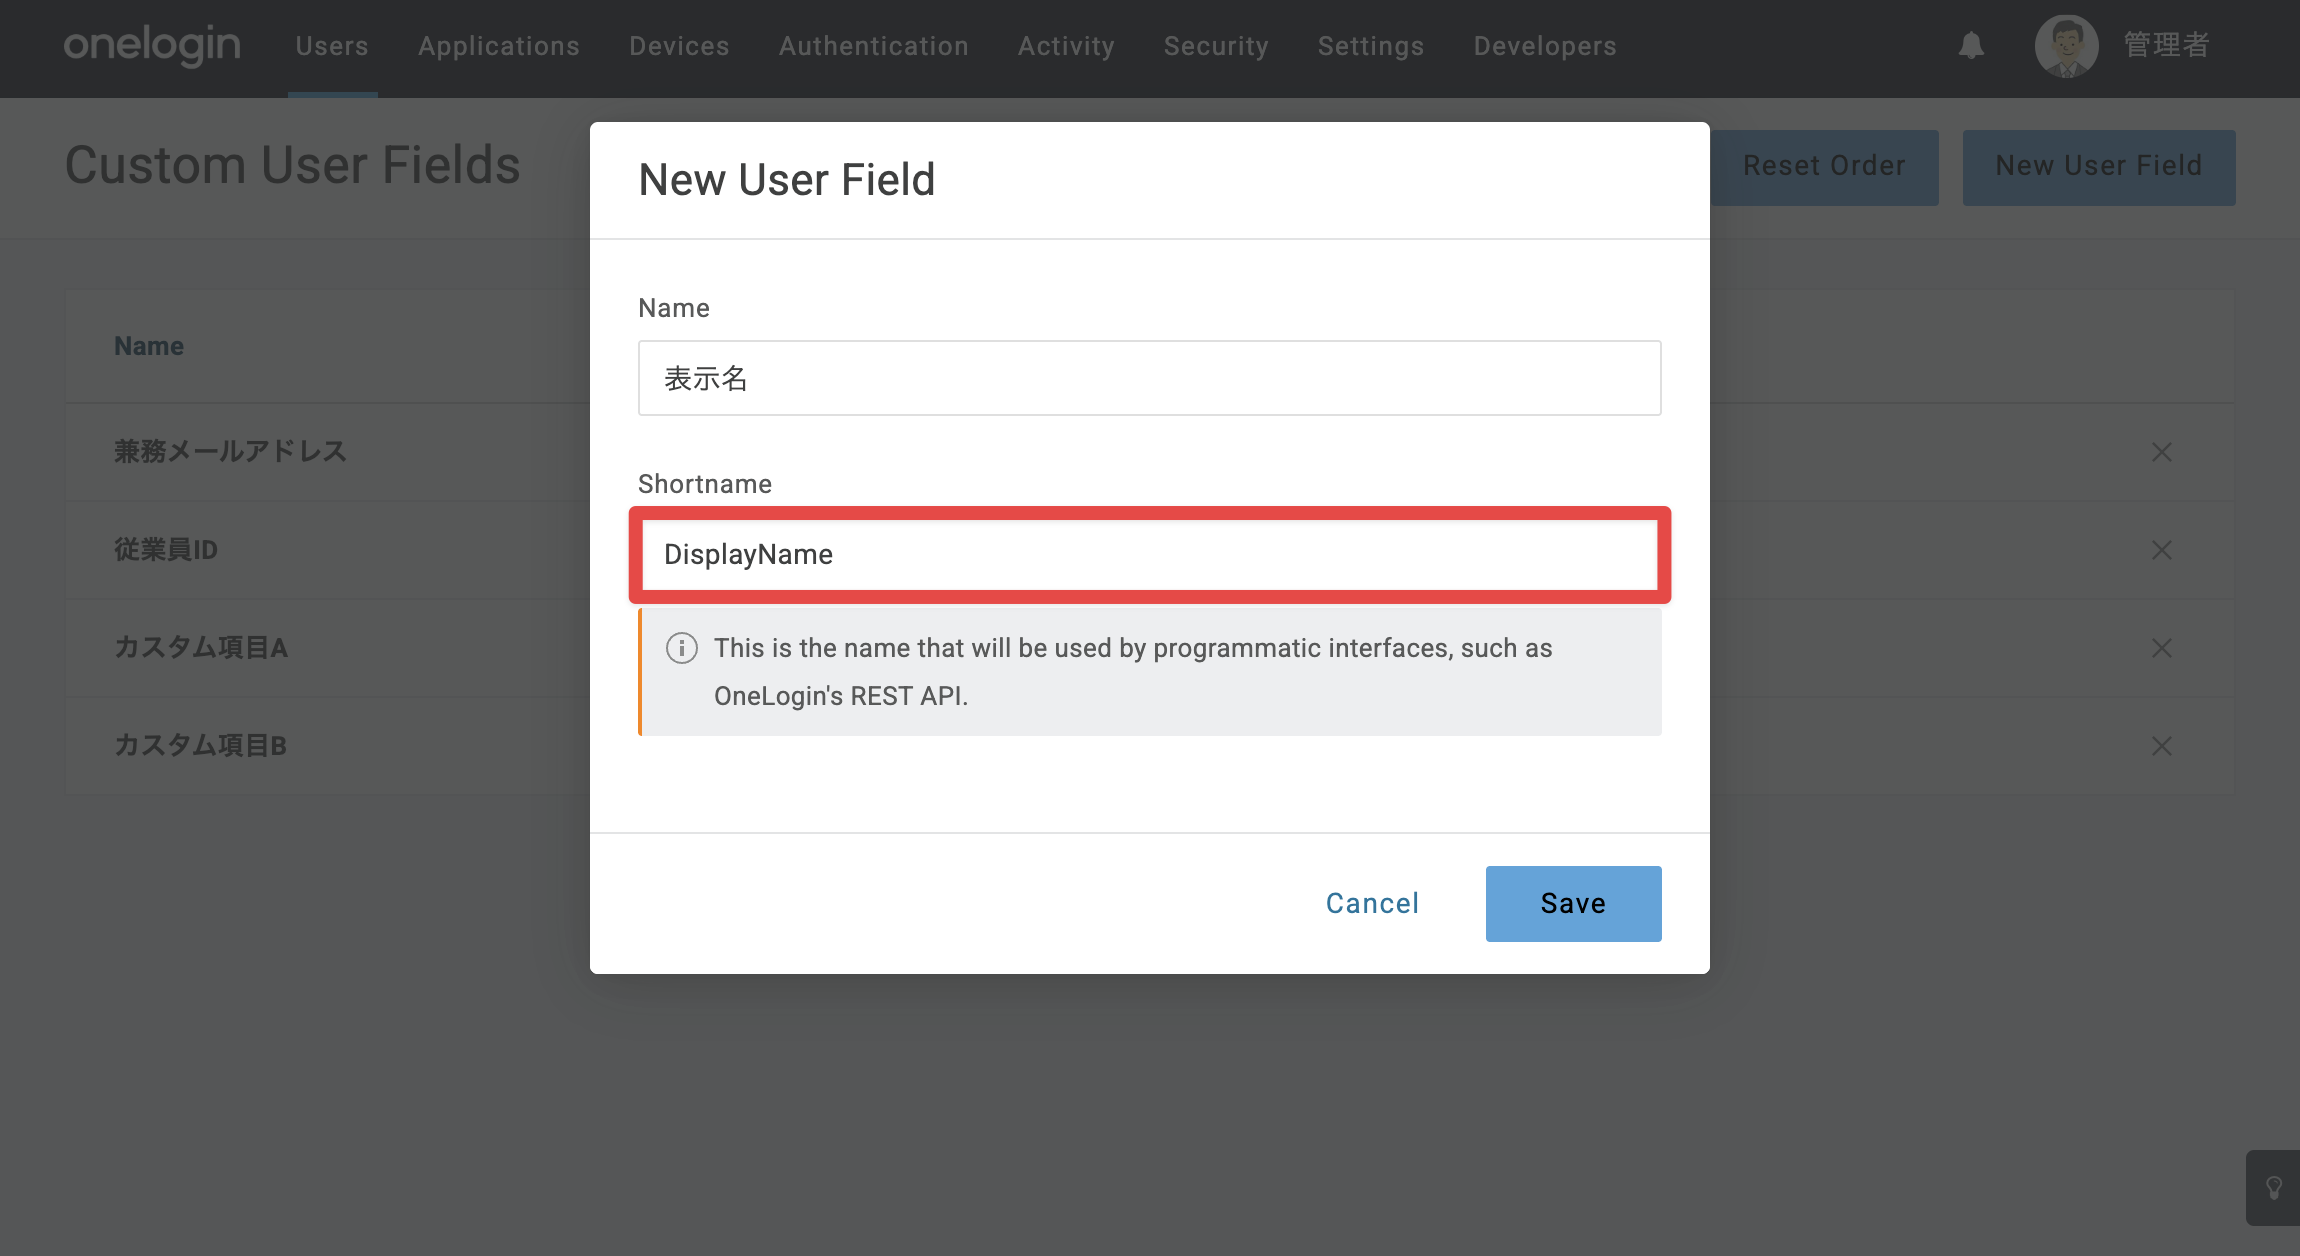2300x1256 pixels.
Task: Remove the カスタム項目B field
Action: point(2161,746)
